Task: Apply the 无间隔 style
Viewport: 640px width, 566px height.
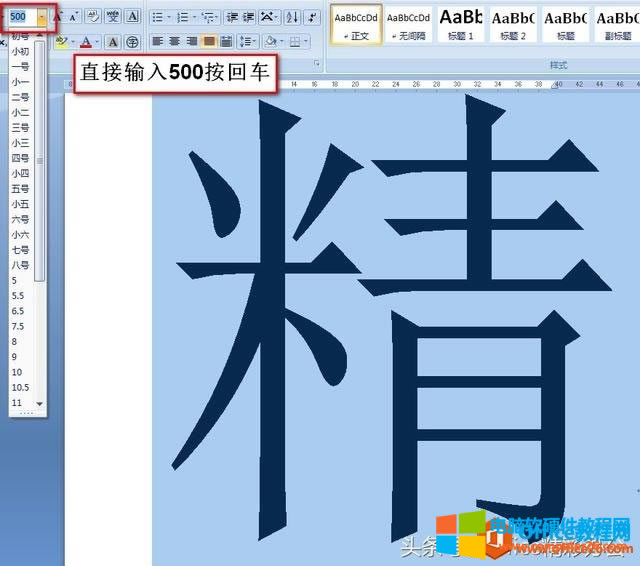Action: 408,24
